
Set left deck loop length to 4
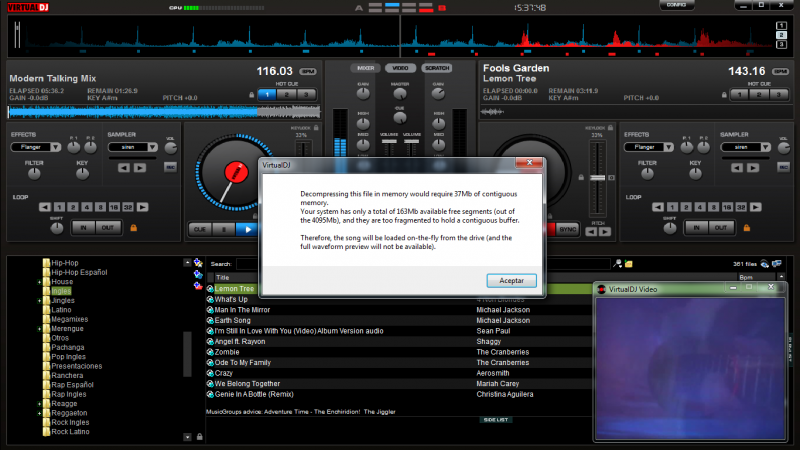coord(87,207)
